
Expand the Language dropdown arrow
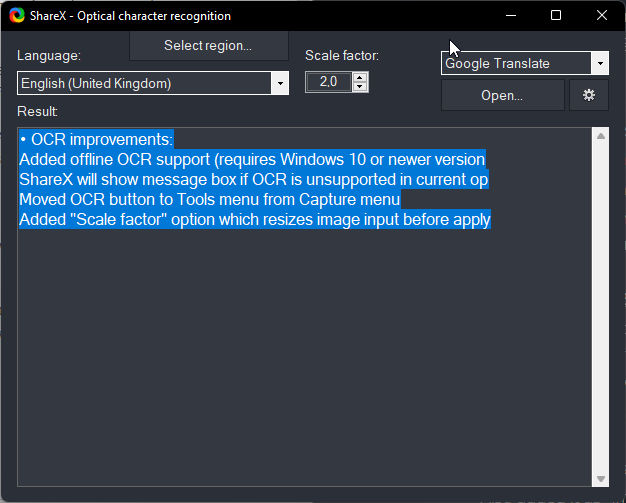pyautogui.click(x=280, y=84)
